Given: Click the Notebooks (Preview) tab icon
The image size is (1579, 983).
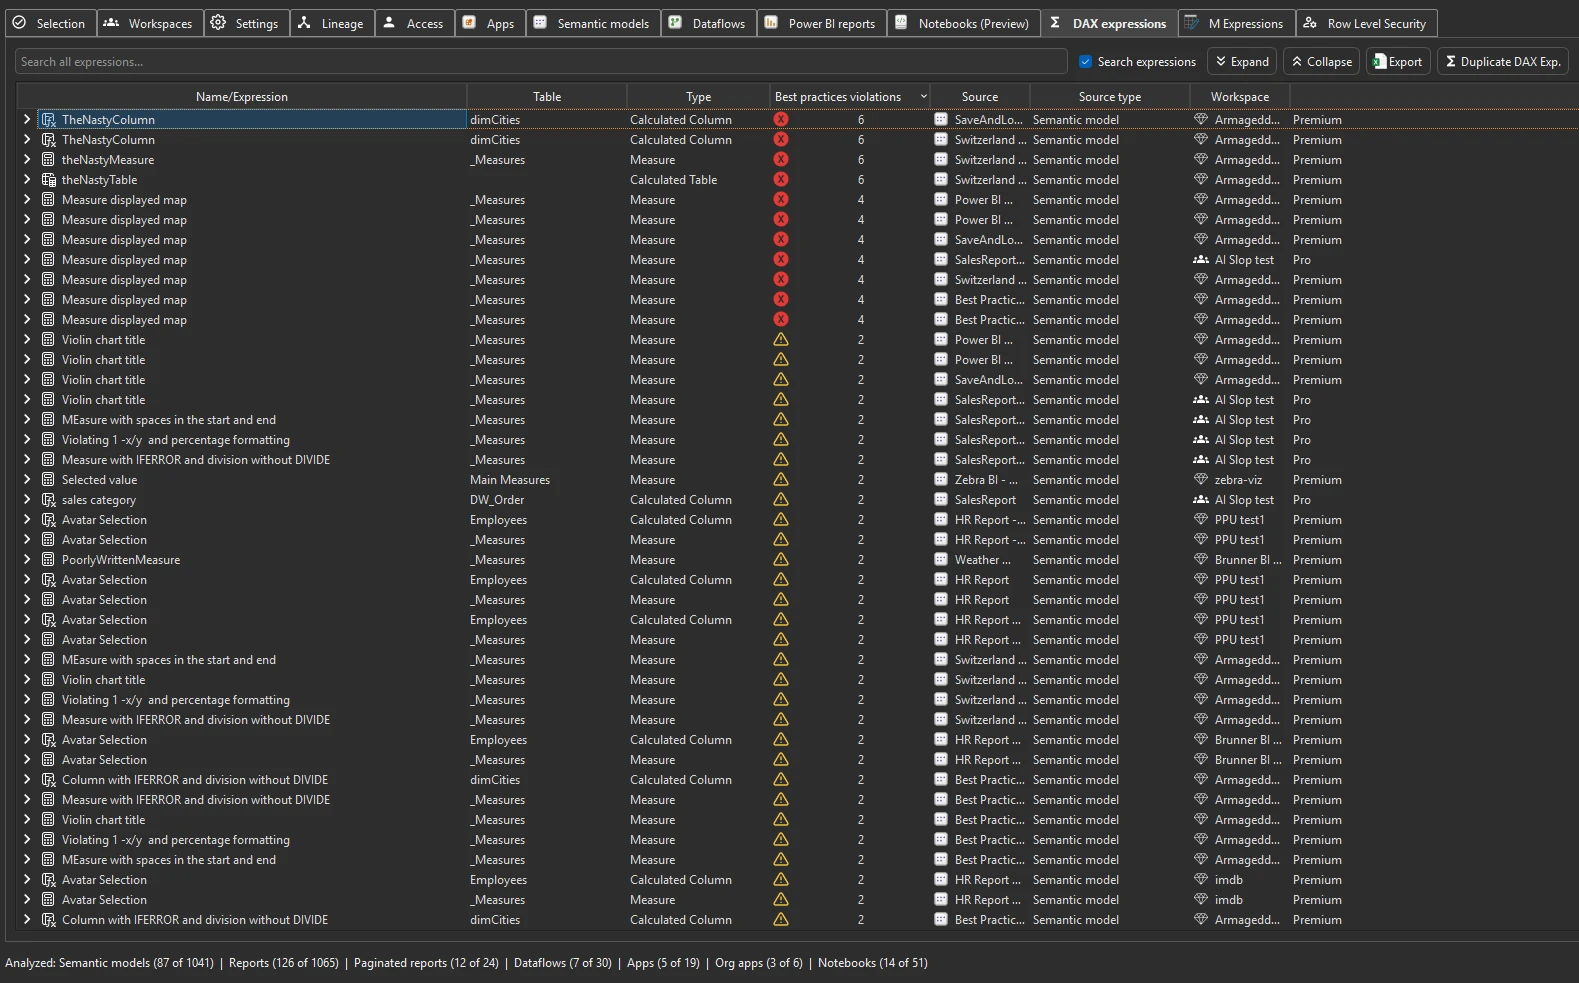Looking at the screenshot, I should tap(901, 23).
